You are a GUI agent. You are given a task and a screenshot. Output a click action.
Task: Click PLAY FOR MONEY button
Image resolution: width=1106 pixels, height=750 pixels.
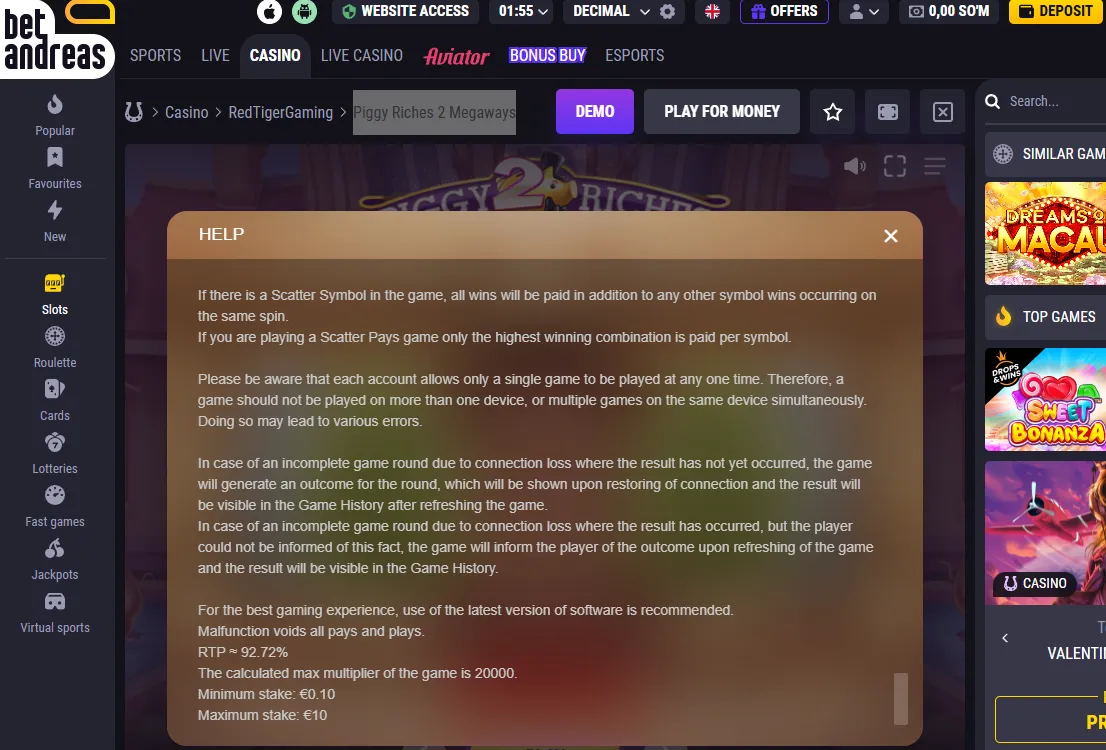click(722, 111)
